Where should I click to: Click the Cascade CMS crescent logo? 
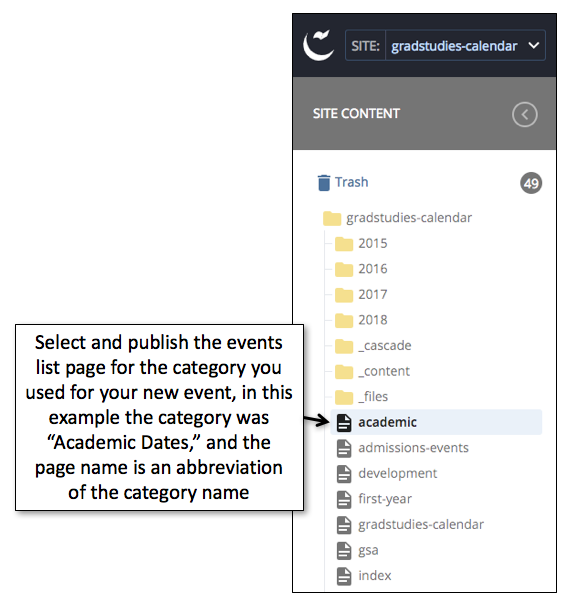coord(318,45)
